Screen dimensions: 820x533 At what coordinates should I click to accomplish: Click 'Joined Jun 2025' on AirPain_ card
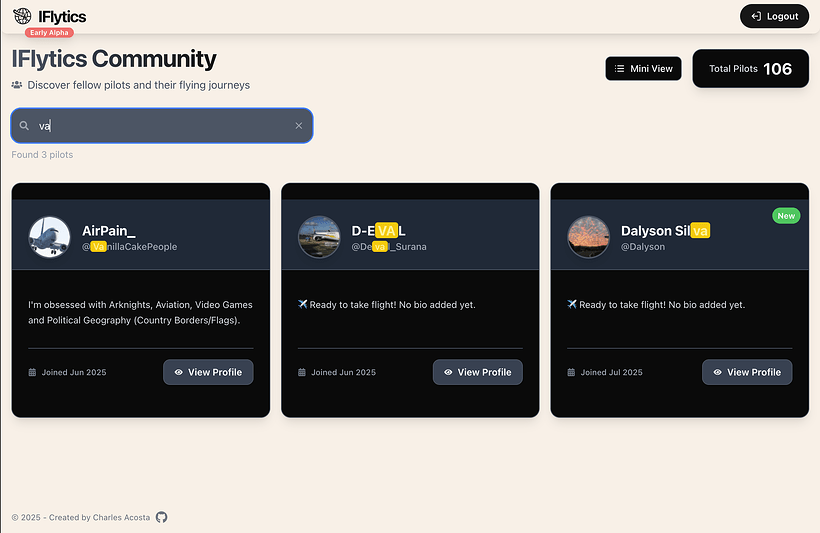click(x=74, y=372)
